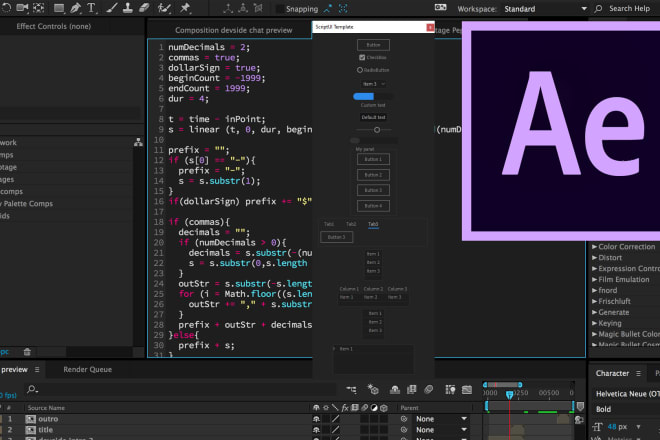The width and height of the screenshot is (660, 440).
Task: Toggle shy switch for title layer
Action: pos(316,430)
